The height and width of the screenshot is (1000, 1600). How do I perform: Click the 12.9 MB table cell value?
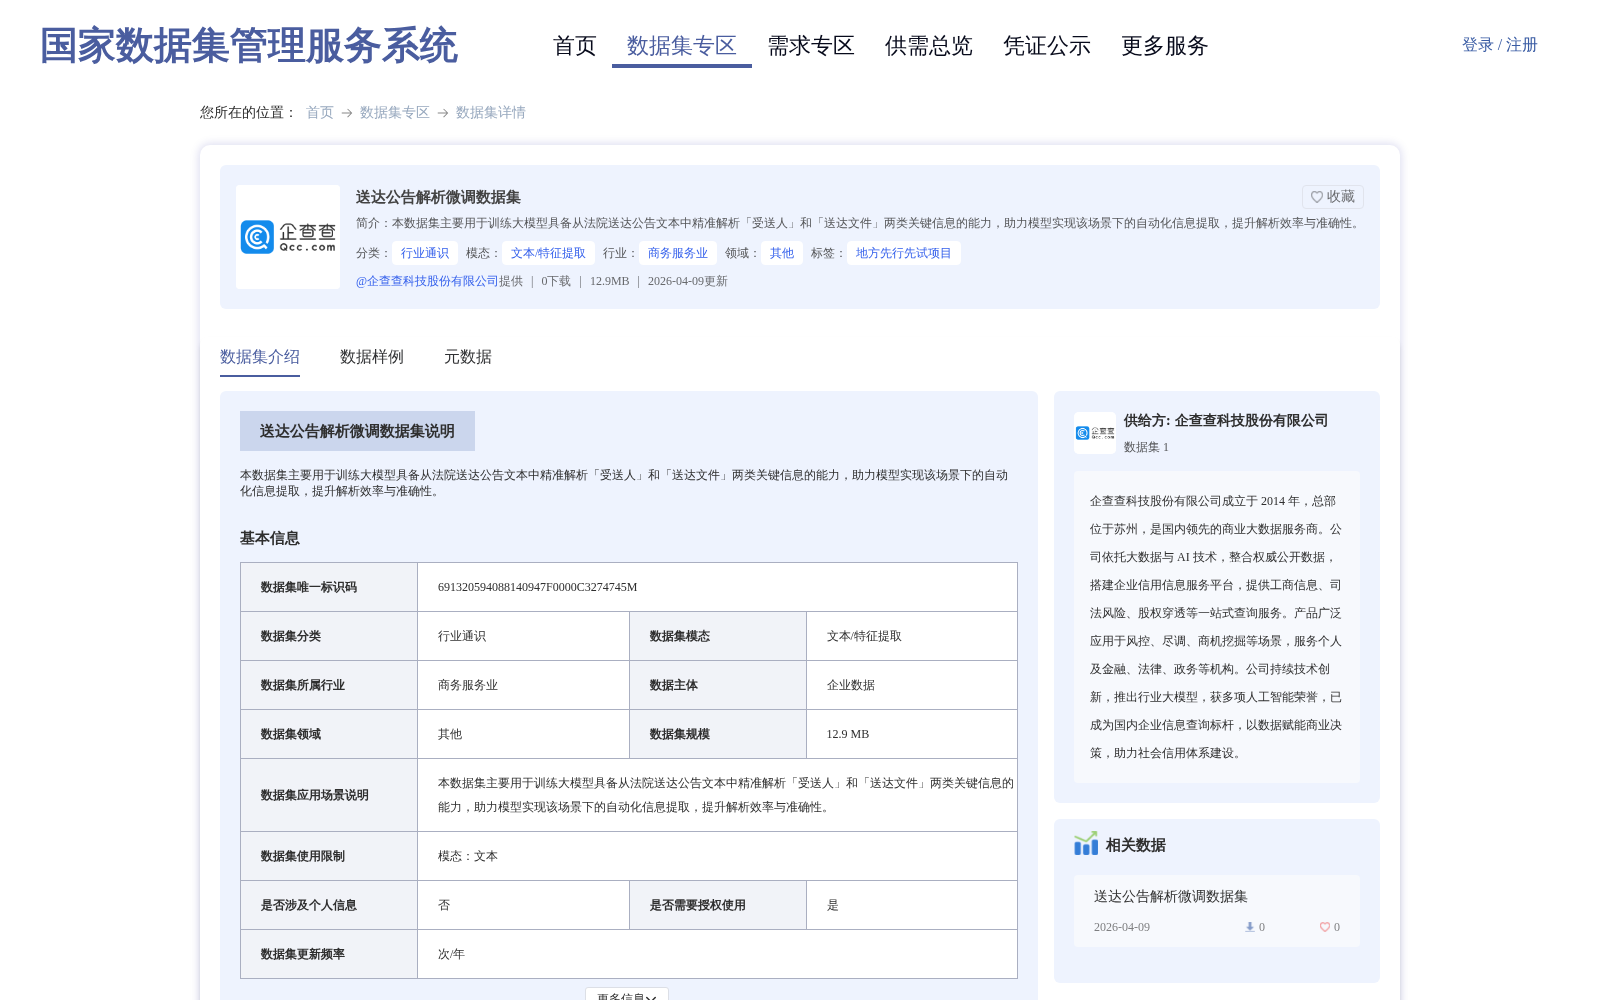848,734
